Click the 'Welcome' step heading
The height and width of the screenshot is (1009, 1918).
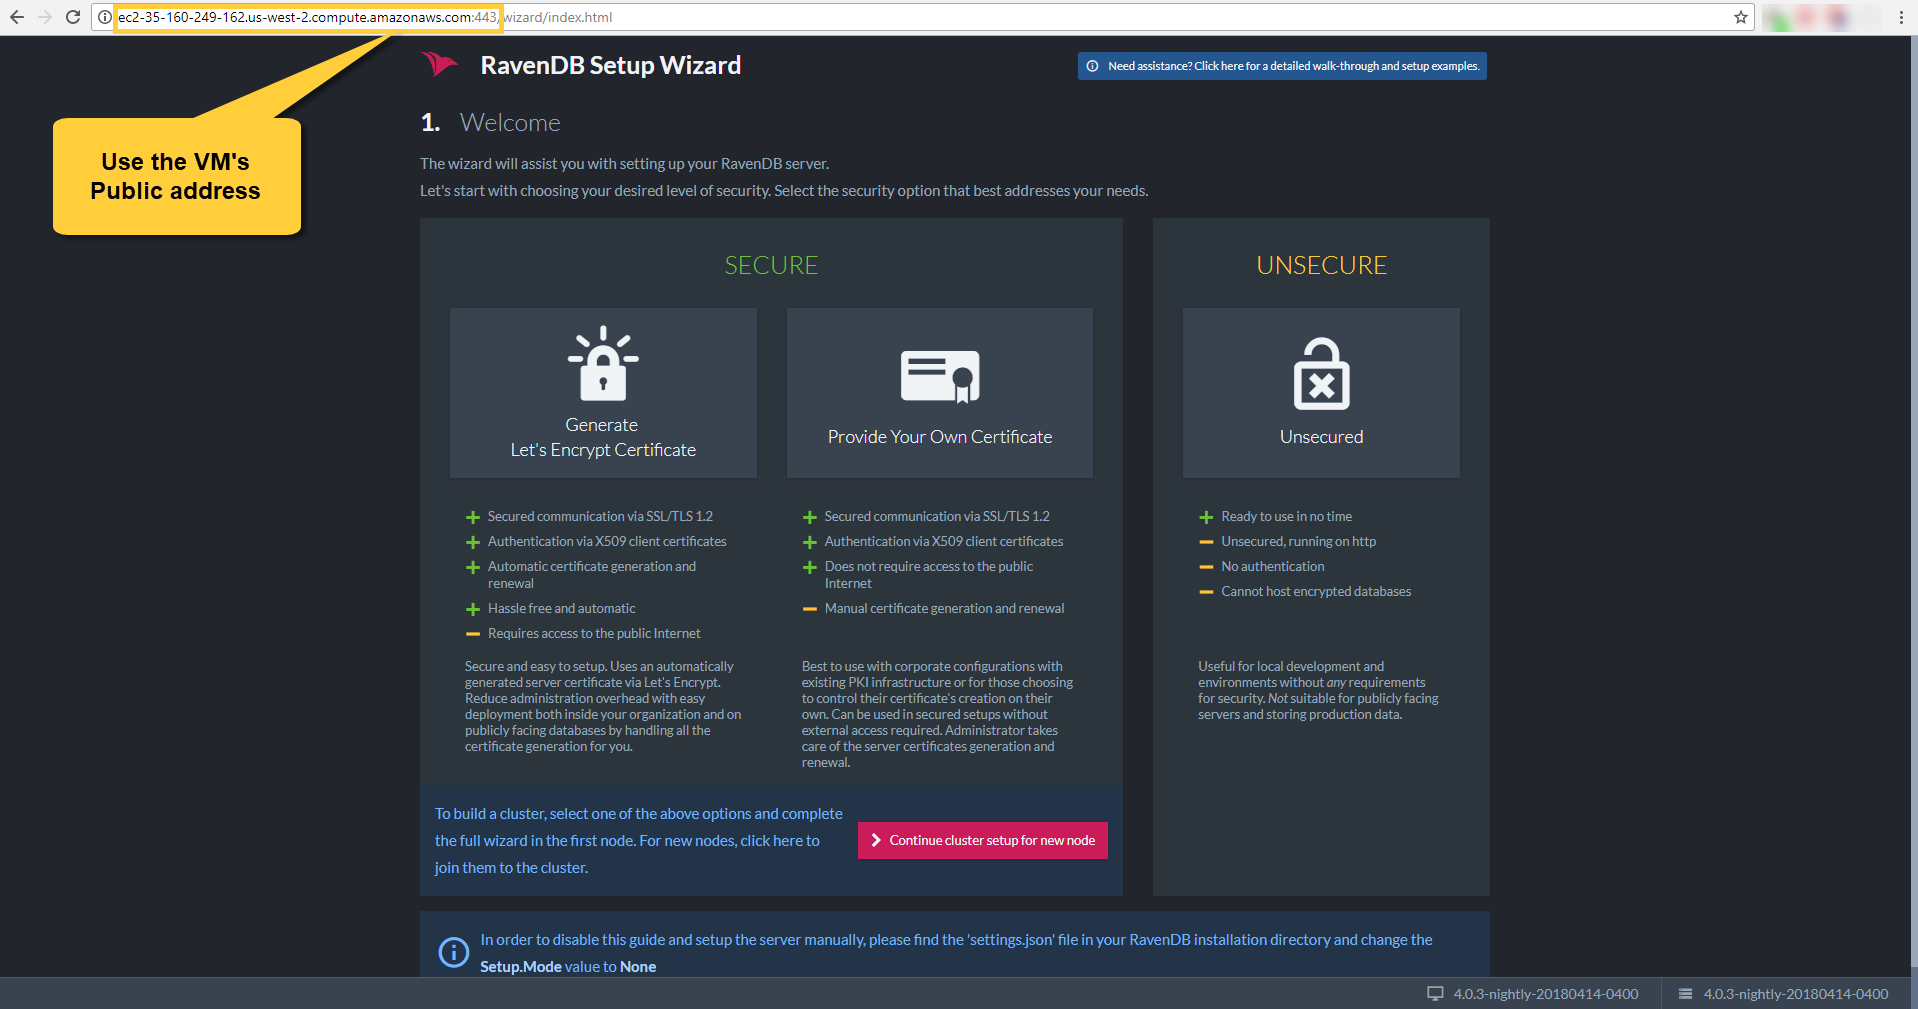click(510, 122)
